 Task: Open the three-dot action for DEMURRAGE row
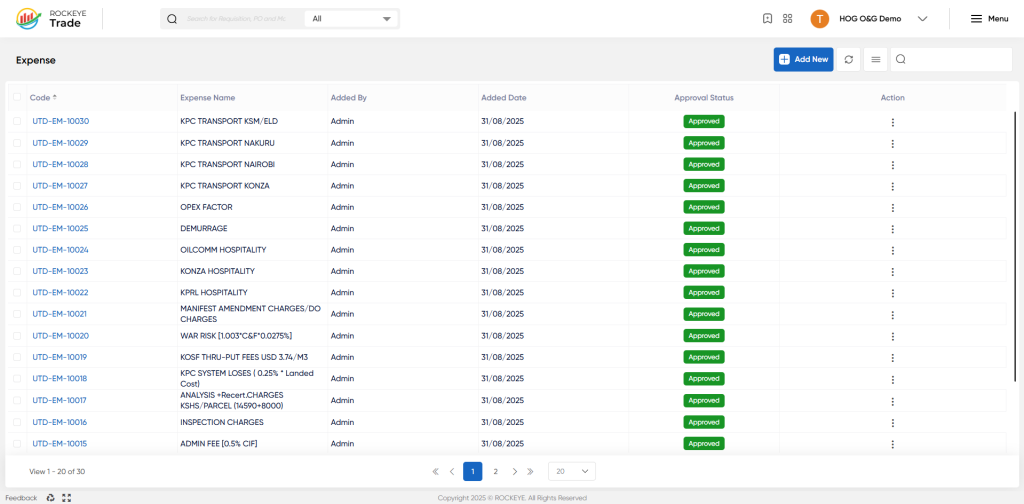(x=893, y=229)
